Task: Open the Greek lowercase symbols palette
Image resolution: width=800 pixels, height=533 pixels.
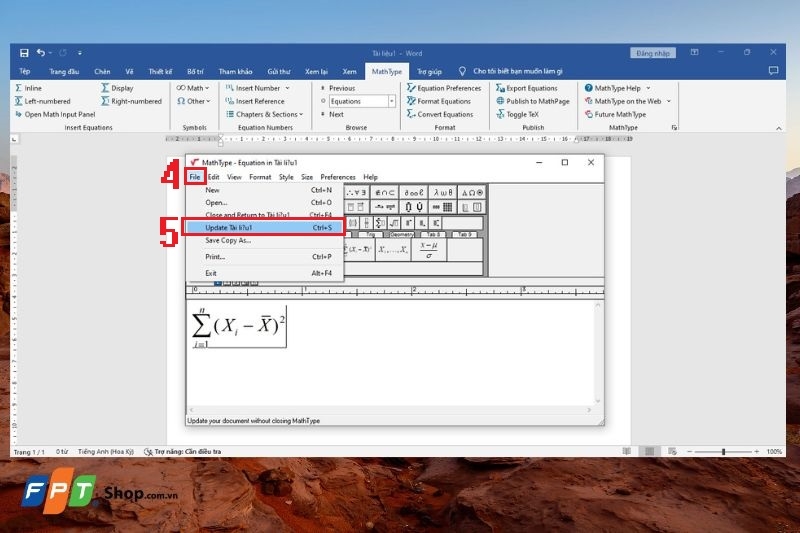Action: click(x=443, y=192)
